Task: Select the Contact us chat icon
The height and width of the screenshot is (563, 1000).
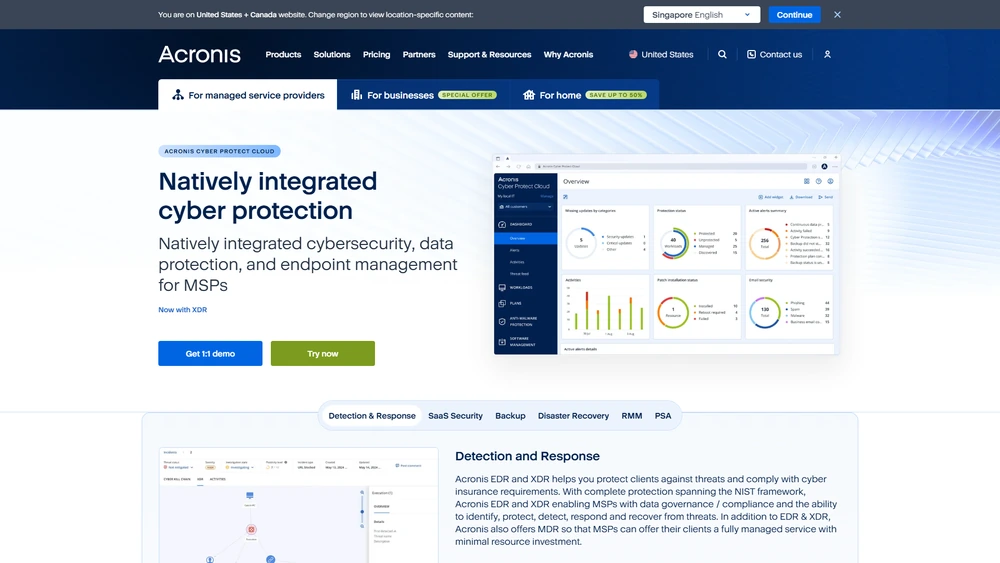Action: (x=751, y=54)
